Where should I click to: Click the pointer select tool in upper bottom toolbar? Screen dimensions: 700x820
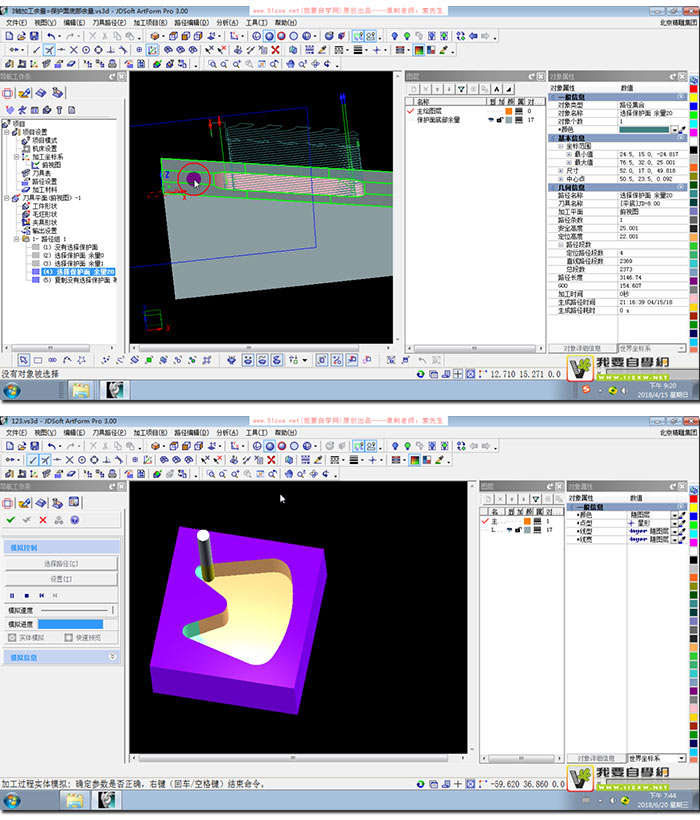tap(24, 360)
